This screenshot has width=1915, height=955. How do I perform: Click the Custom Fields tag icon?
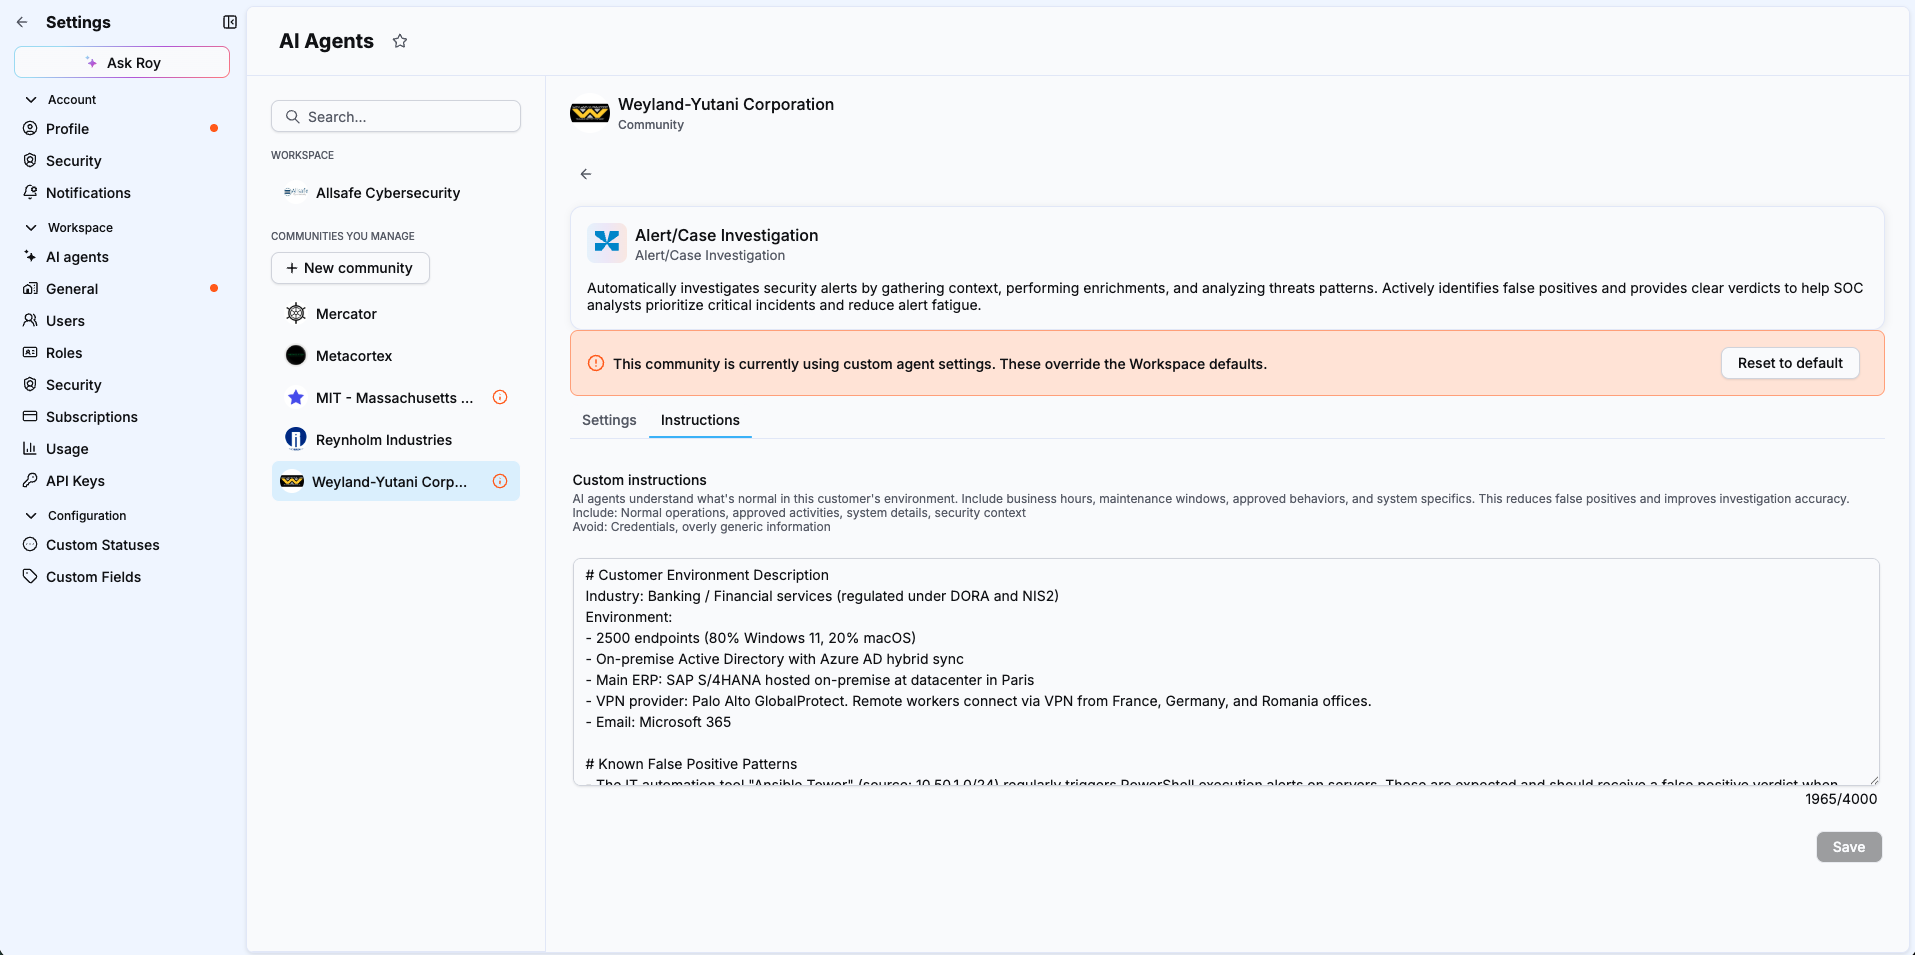tap(30, 577)
